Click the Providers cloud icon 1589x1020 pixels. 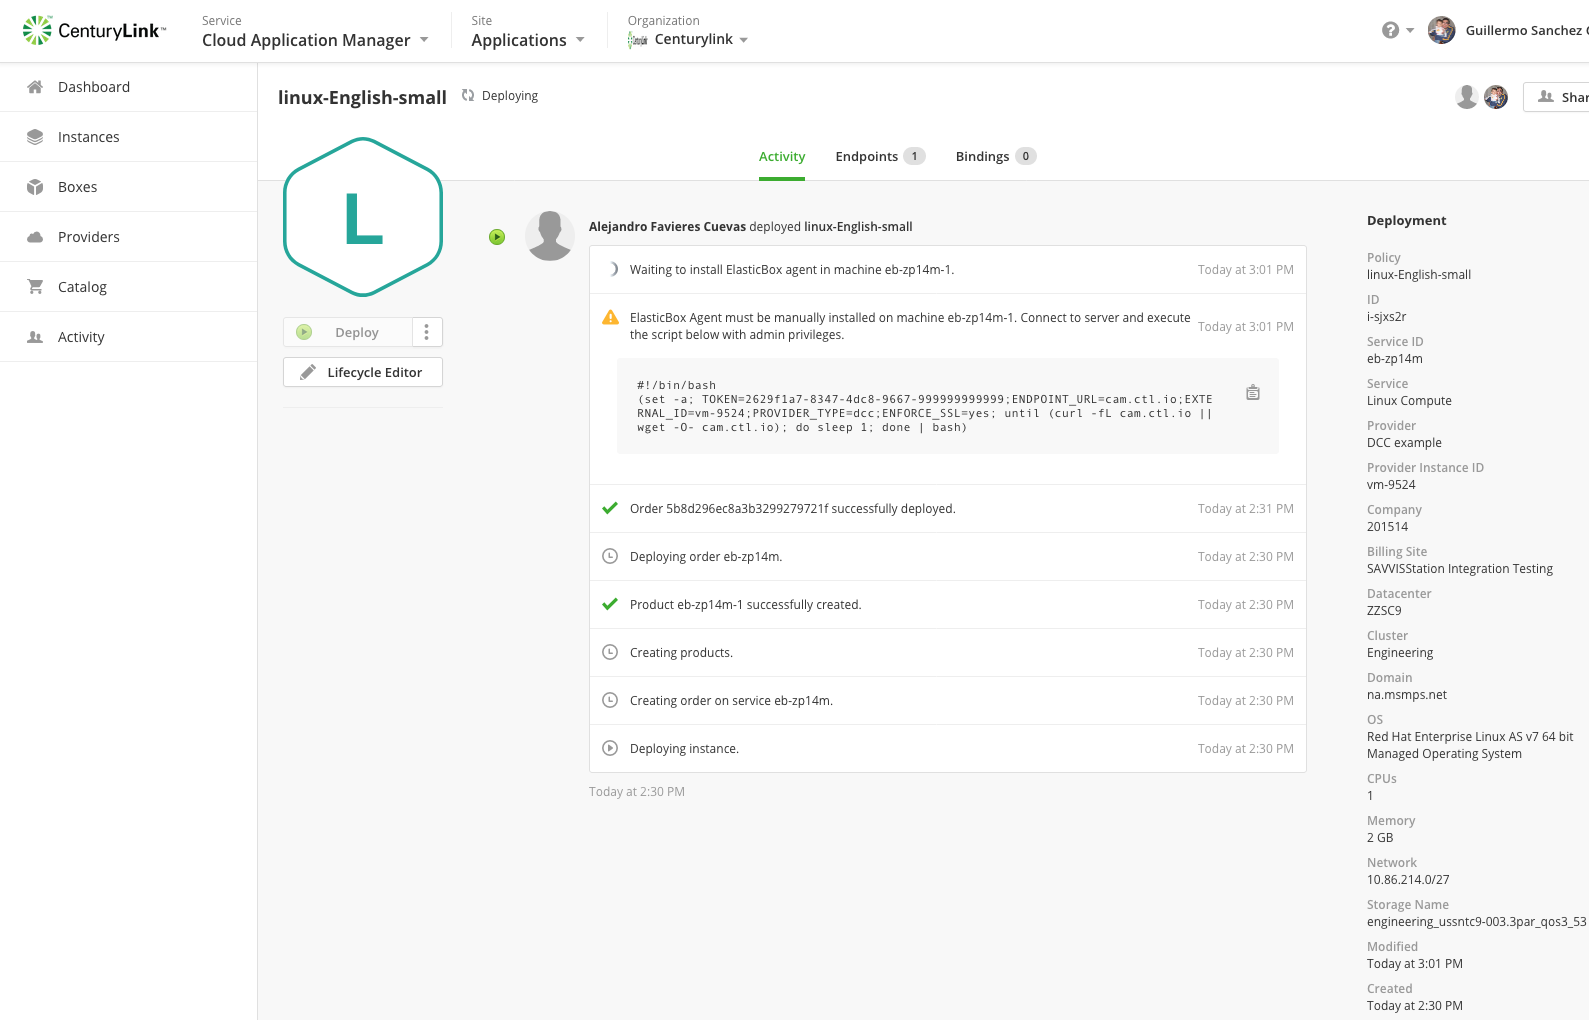35,237
